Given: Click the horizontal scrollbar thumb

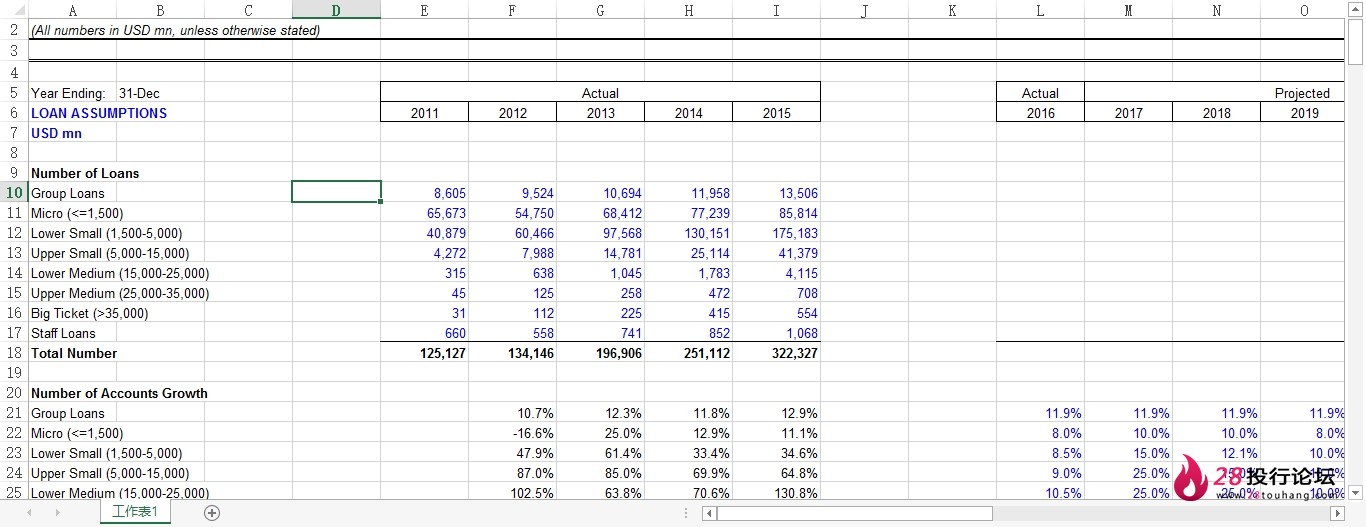Looking at the screenshot, I should (x=854, y=513).
